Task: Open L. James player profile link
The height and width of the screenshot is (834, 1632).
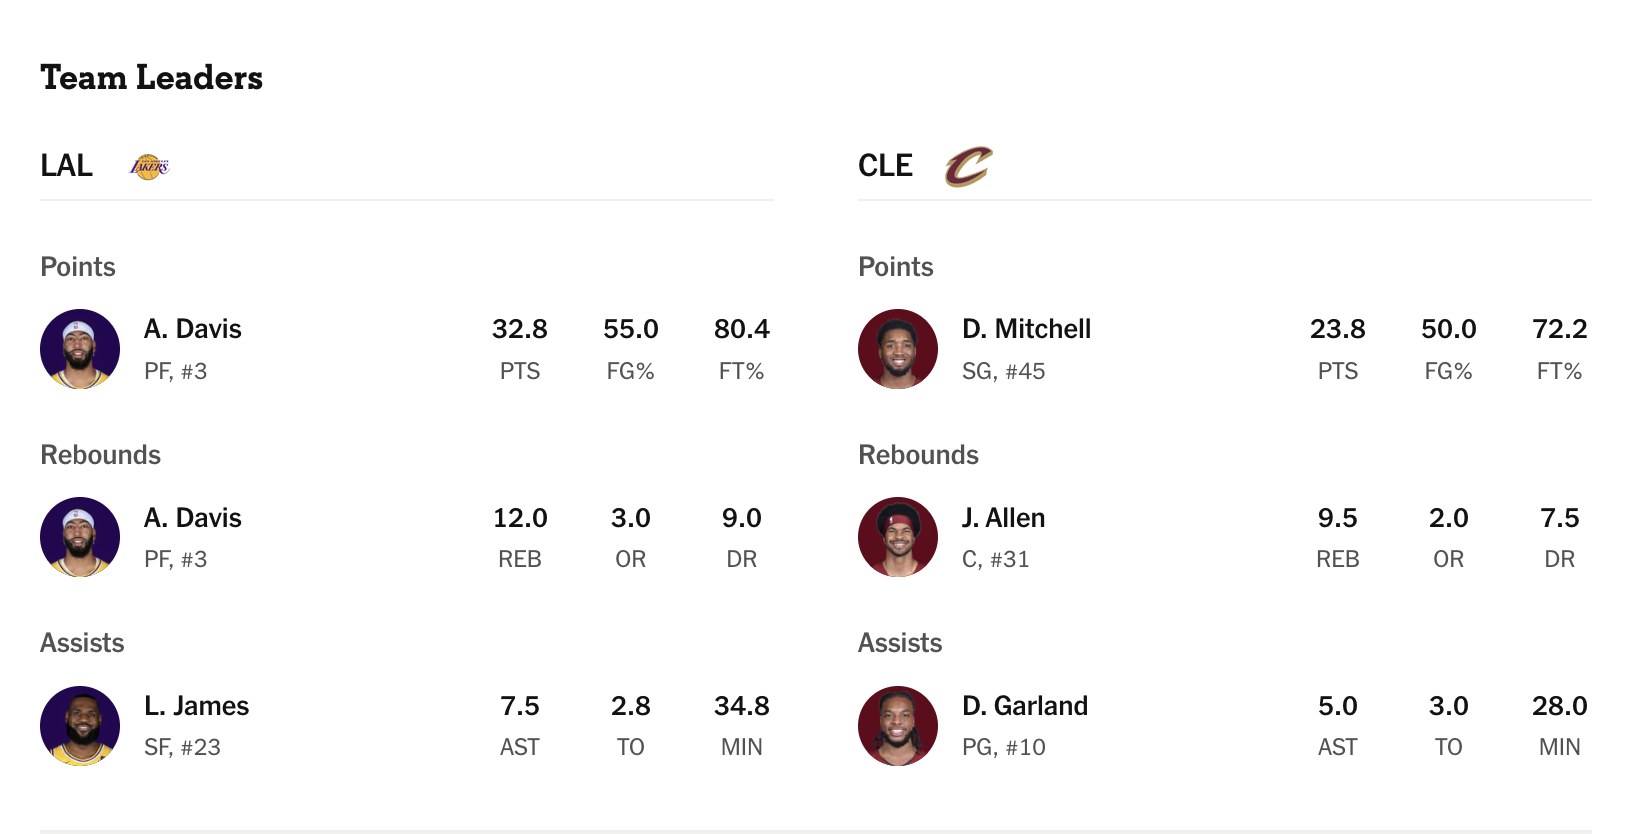Action: tap(196, 706)
